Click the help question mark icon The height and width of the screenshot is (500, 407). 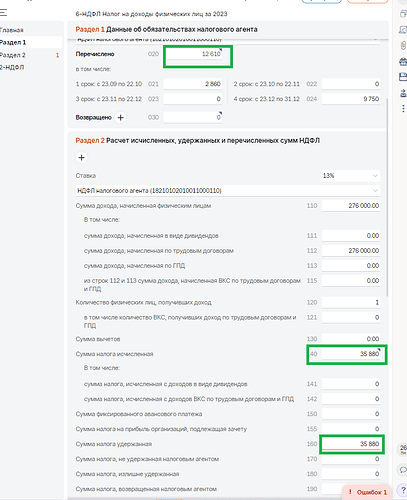(x=403, y=490)
